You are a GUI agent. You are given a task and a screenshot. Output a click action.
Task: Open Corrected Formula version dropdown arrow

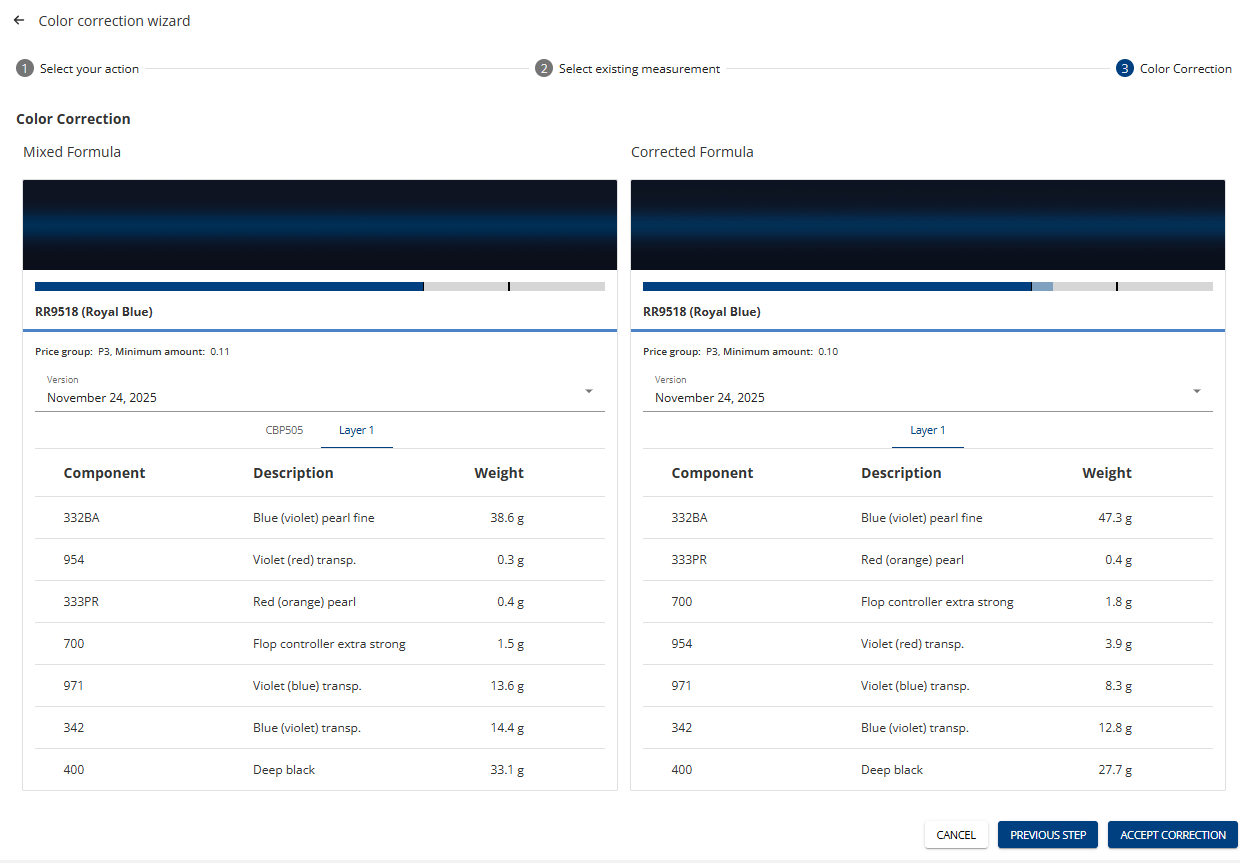[x=1197, y=391]
